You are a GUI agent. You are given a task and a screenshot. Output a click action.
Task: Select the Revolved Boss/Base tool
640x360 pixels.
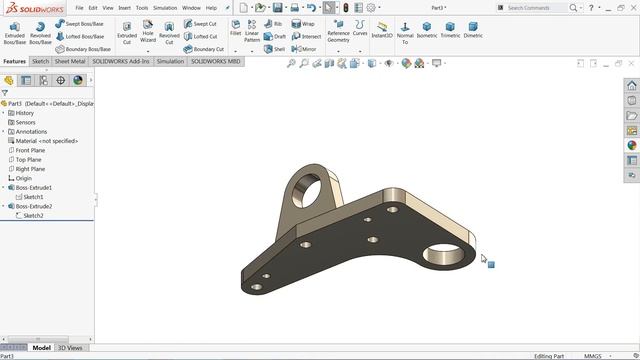40,33
